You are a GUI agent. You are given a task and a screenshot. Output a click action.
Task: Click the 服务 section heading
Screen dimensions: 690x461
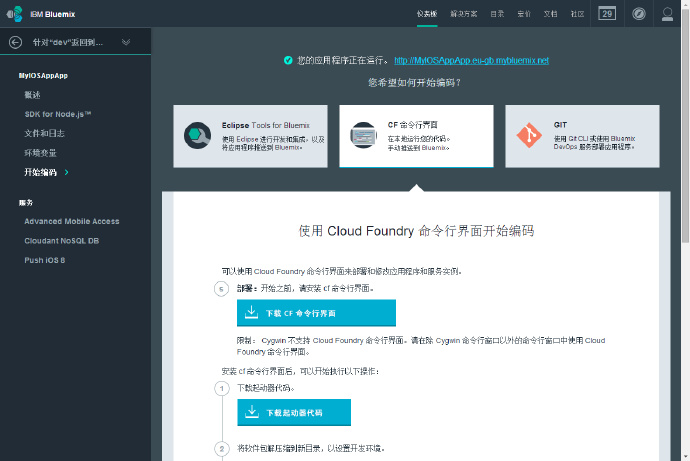[x=26, y=202]
